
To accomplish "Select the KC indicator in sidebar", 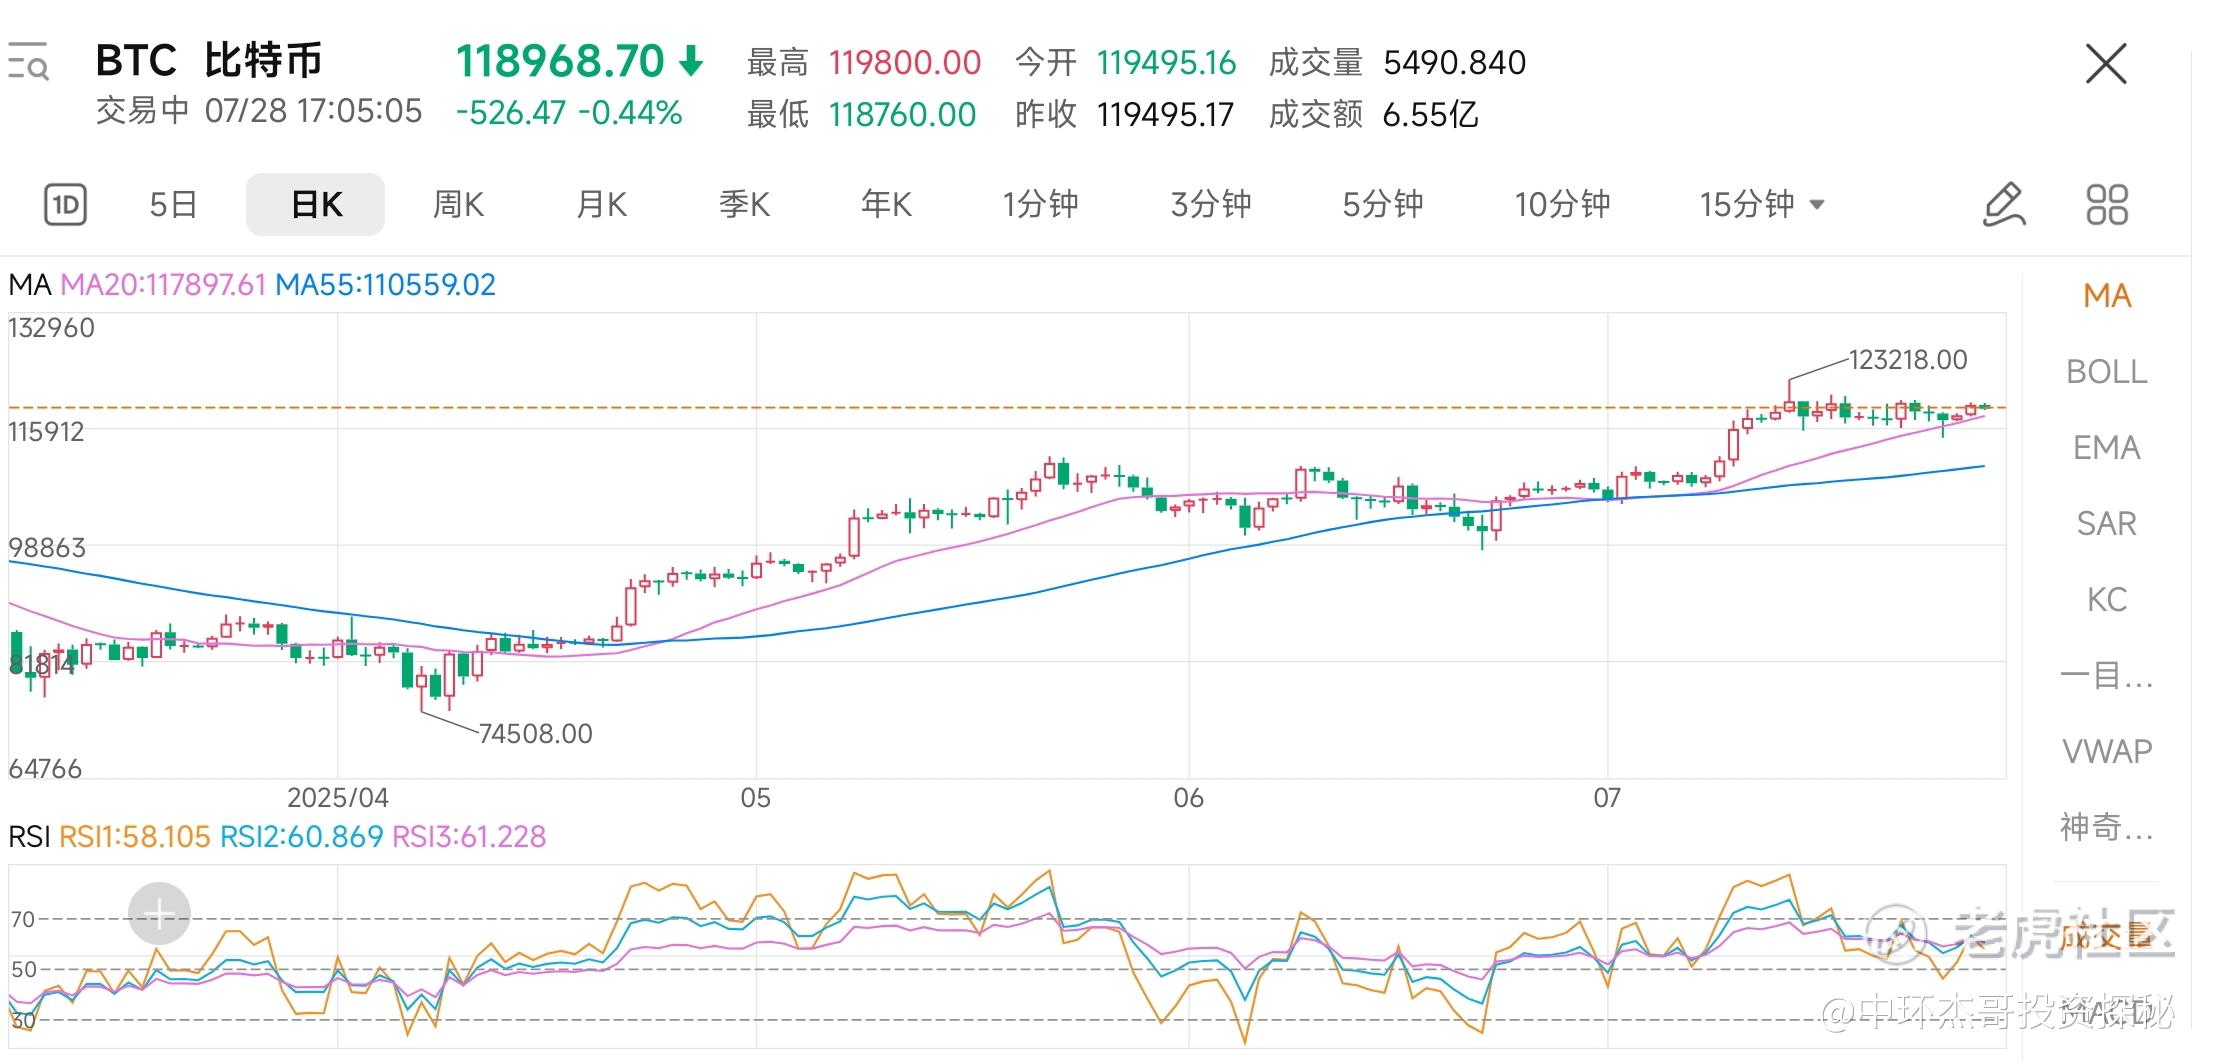I will coord(2106,600).
